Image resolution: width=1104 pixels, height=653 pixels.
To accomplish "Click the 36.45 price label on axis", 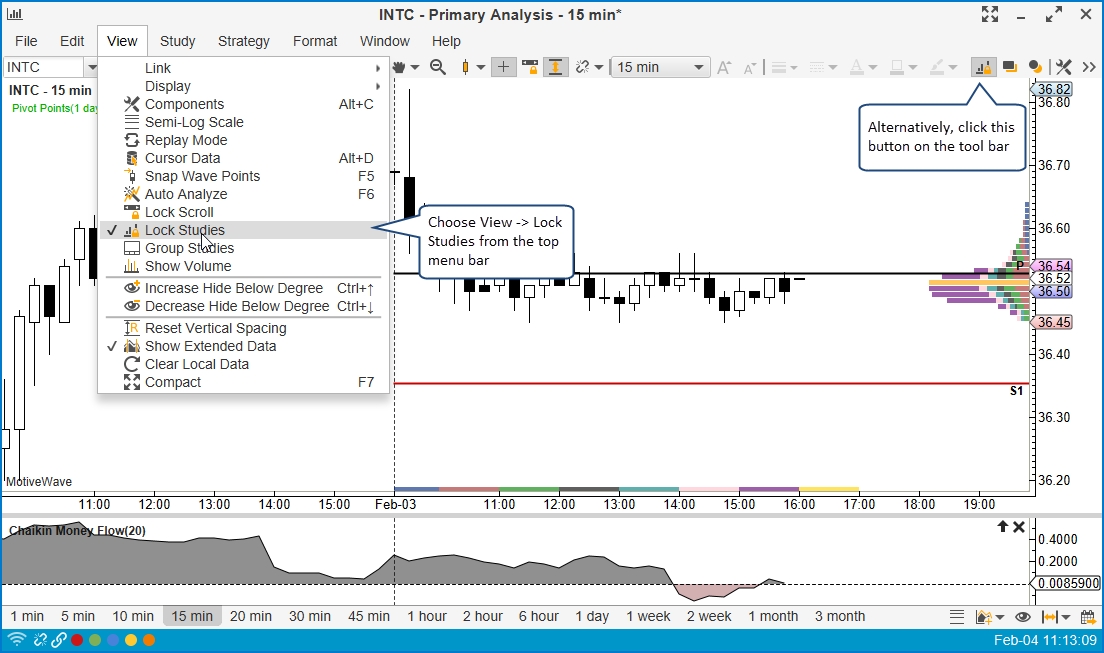I will pyautogui.click(x=1054, y=322).
